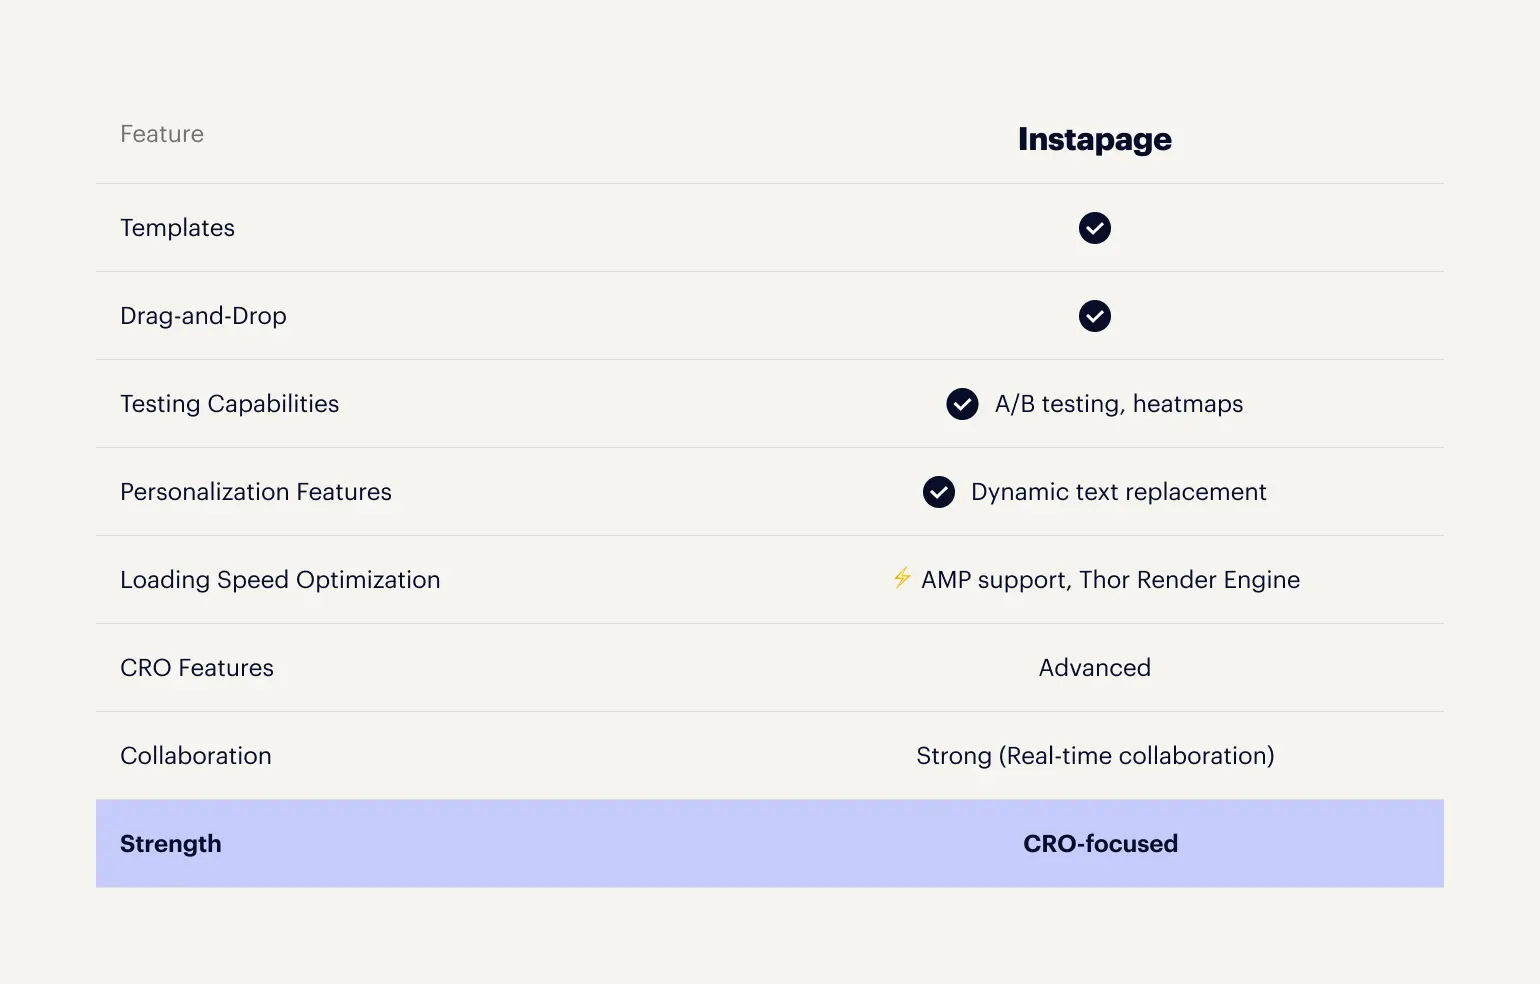Viewport: 1540px width, 984px height.
Task: Select the Collaboration row label
Action: [196, 756]
